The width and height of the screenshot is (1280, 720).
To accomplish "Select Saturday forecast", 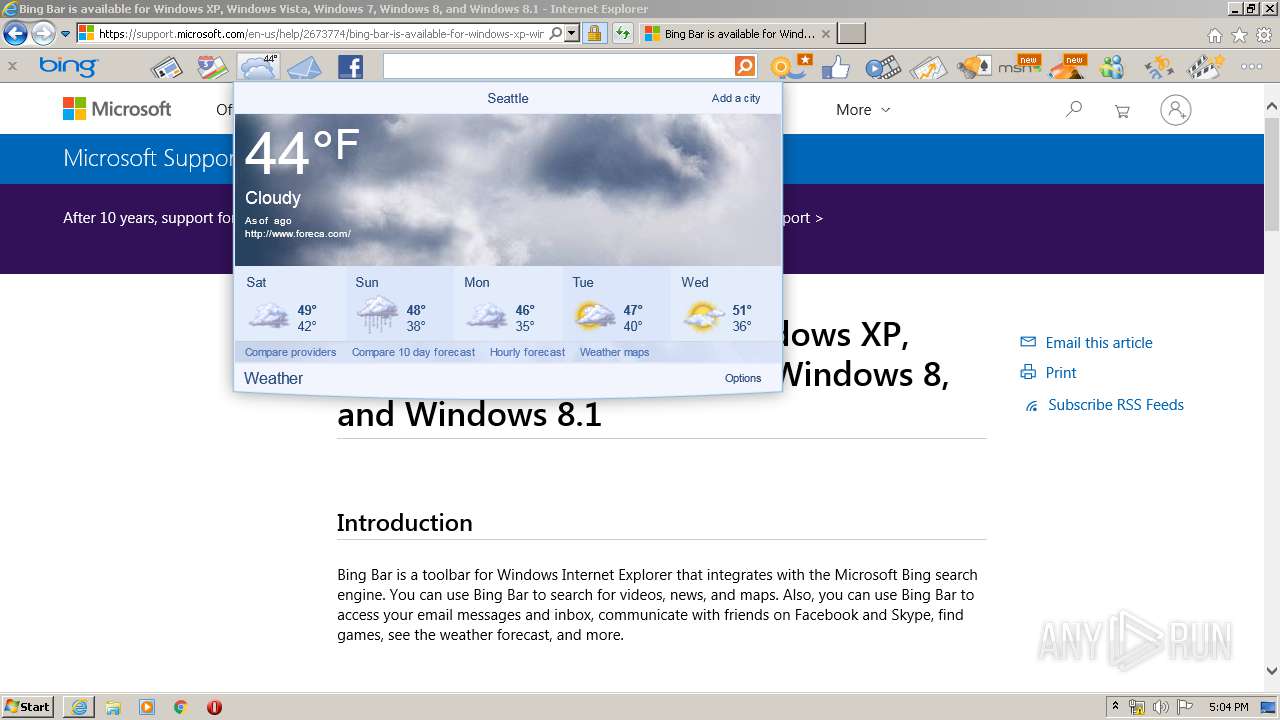I will click(x=290, y=304).
